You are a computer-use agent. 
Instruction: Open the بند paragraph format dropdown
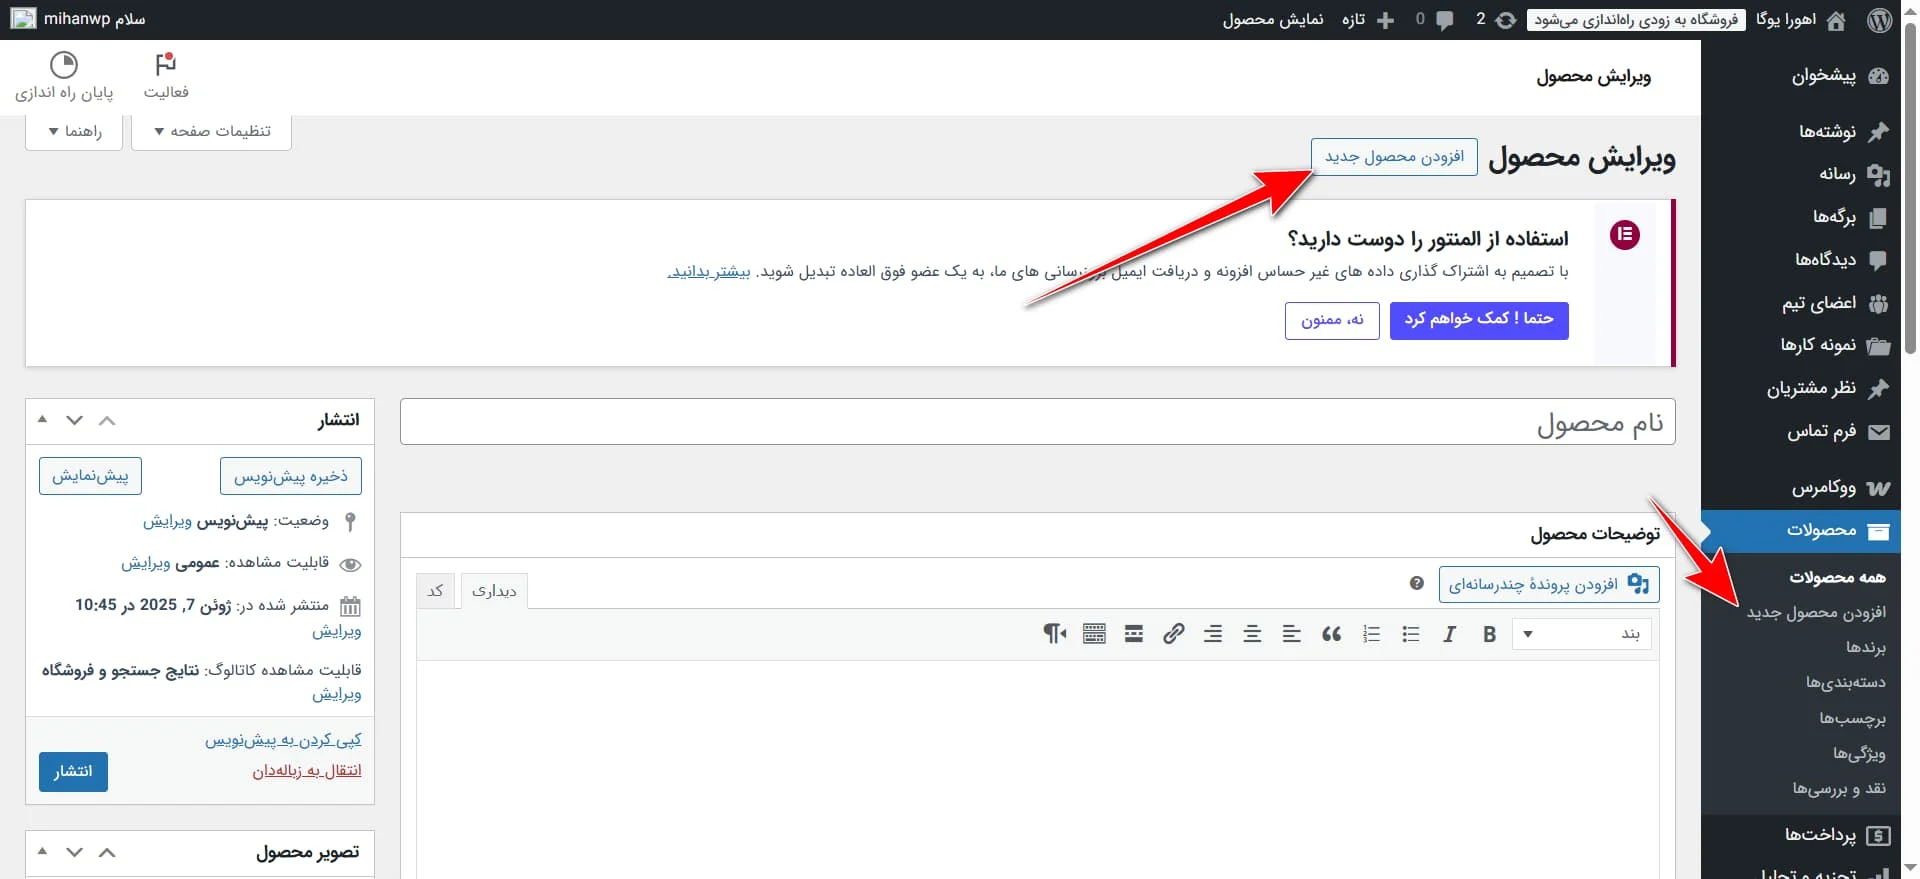click(1583, 634)
